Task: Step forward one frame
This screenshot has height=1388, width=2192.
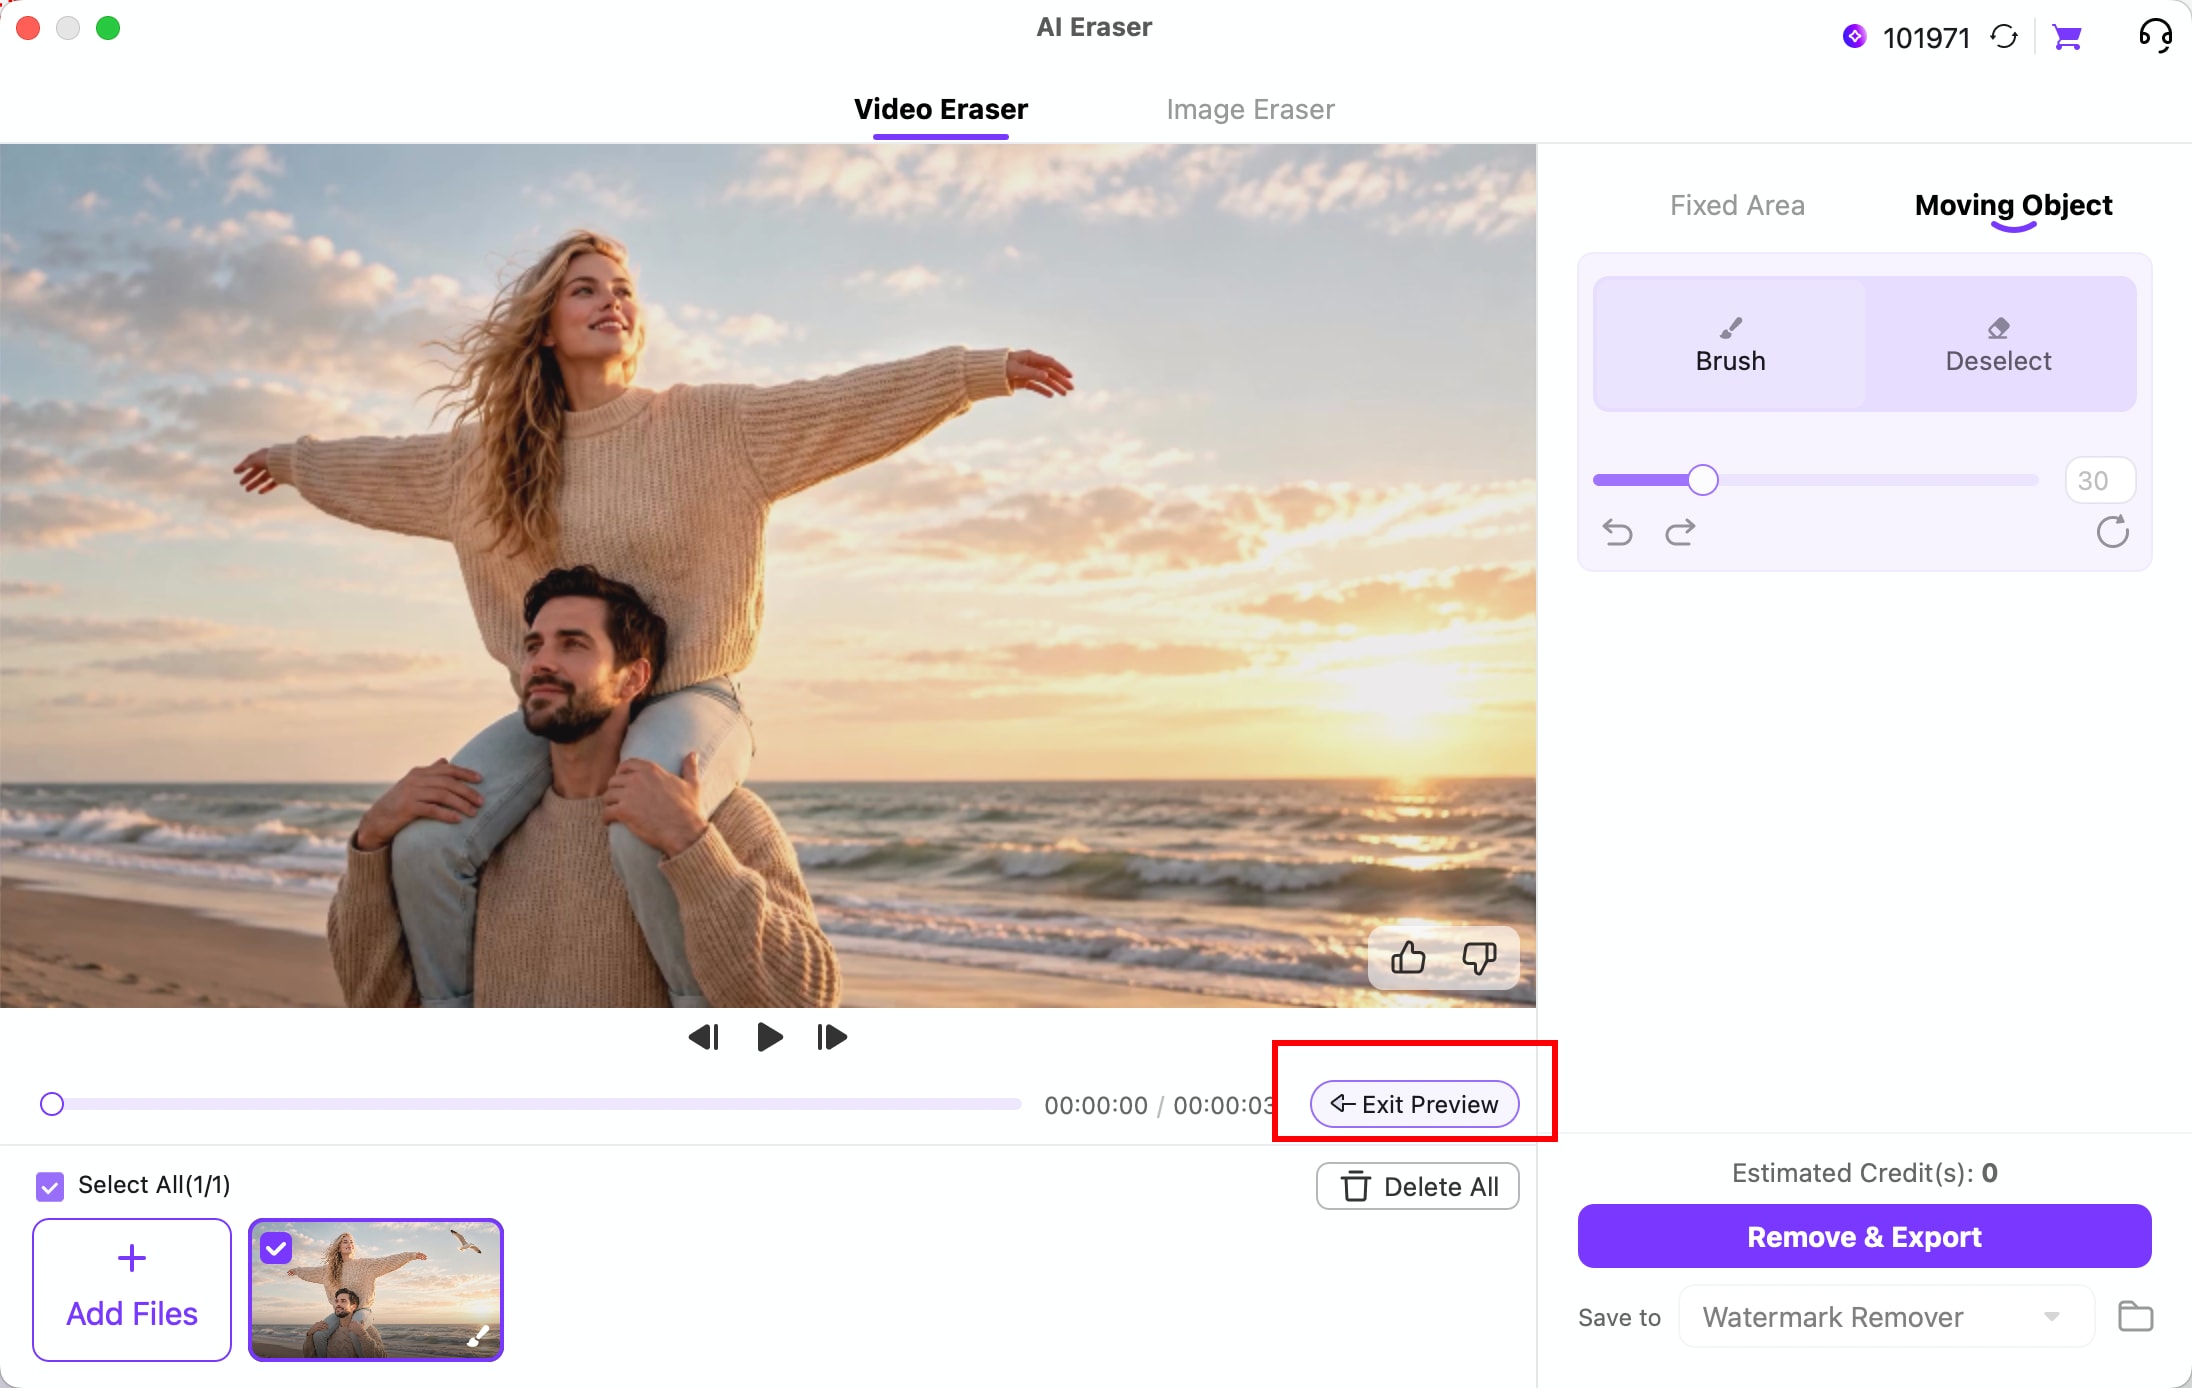Action: [832, 1037]
